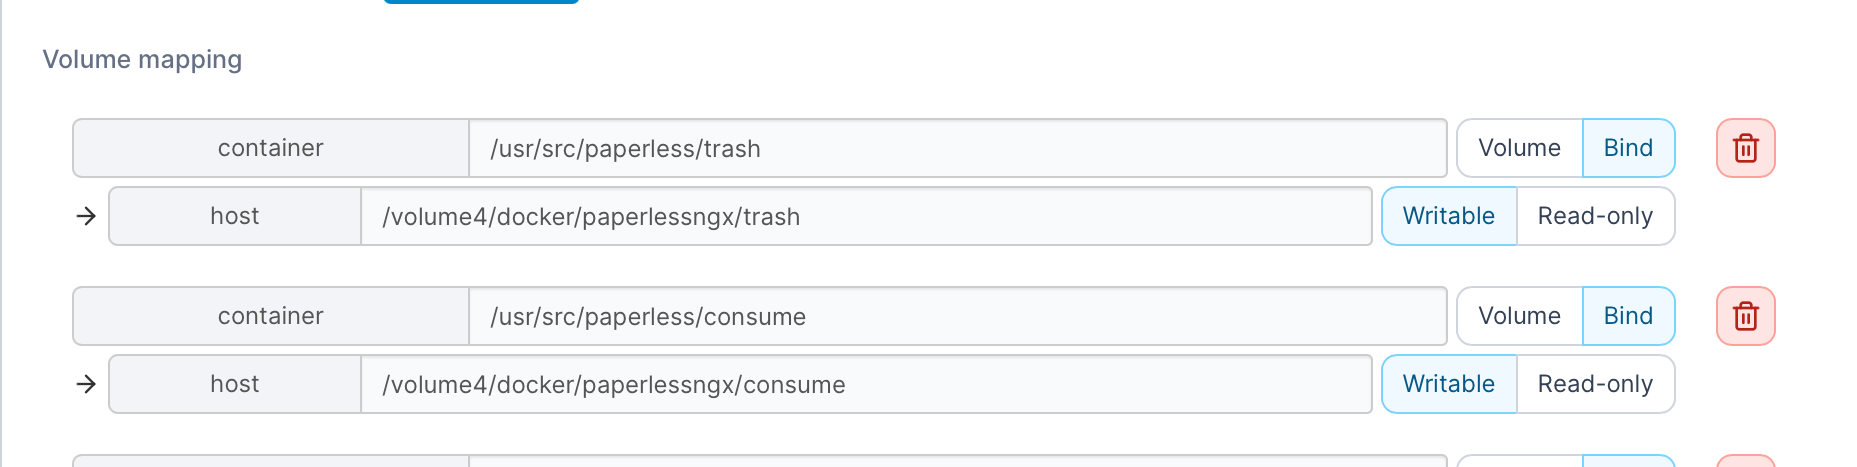Click the arrow icon beside trash host path
The height and width of the screenshot is (467, 1857).
click(86, 216)
